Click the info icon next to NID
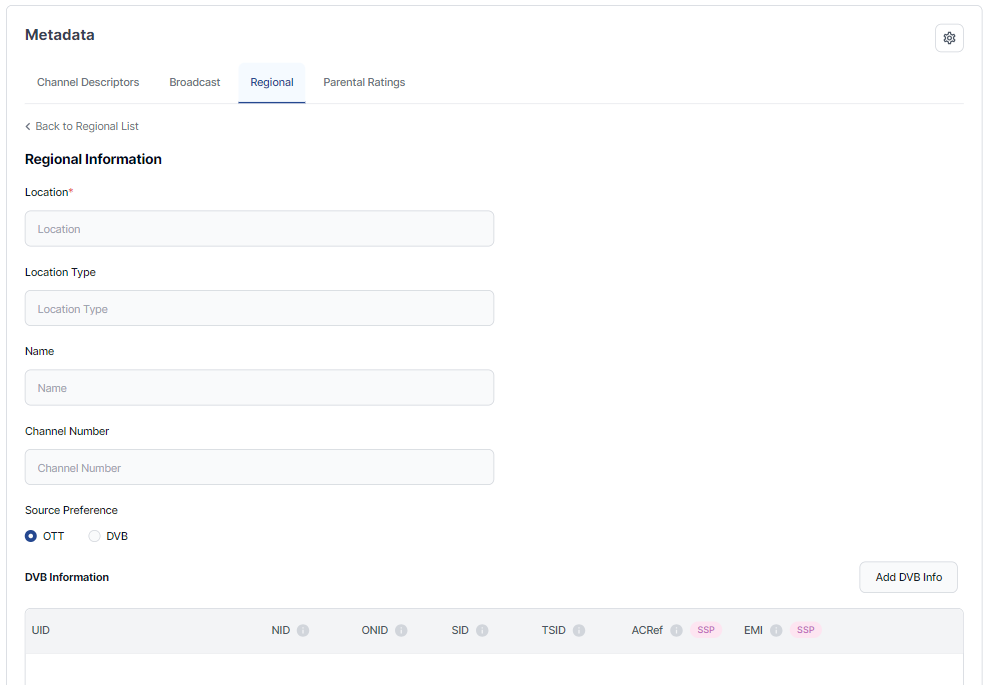This screenshot has height=685, width=988. click(303, 631)
